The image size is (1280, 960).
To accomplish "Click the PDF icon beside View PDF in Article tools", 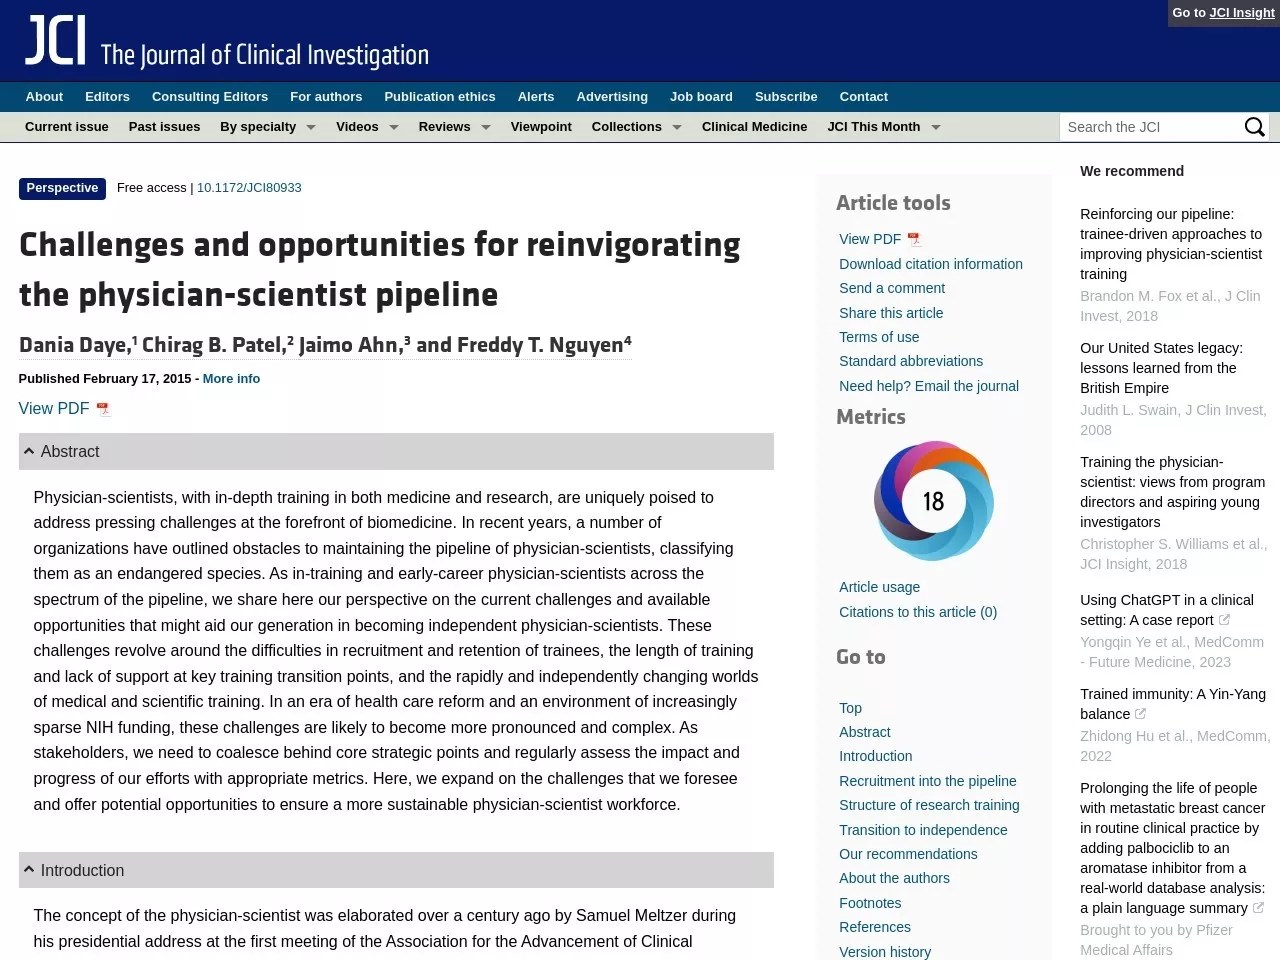I will (x=914, y=239).
